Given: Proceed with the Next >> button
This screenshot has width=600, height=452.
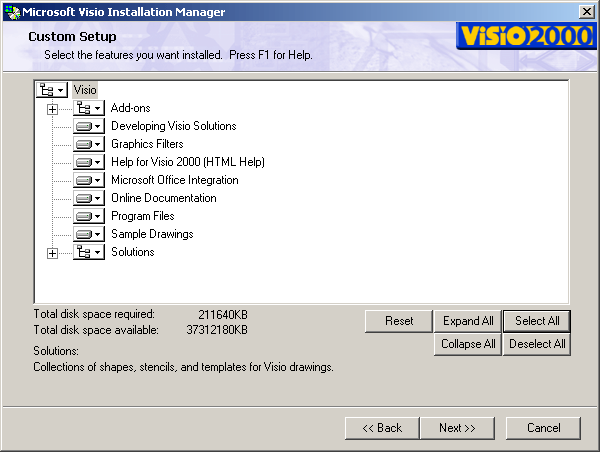Looking at the screenshot, I should pos(457,428).
